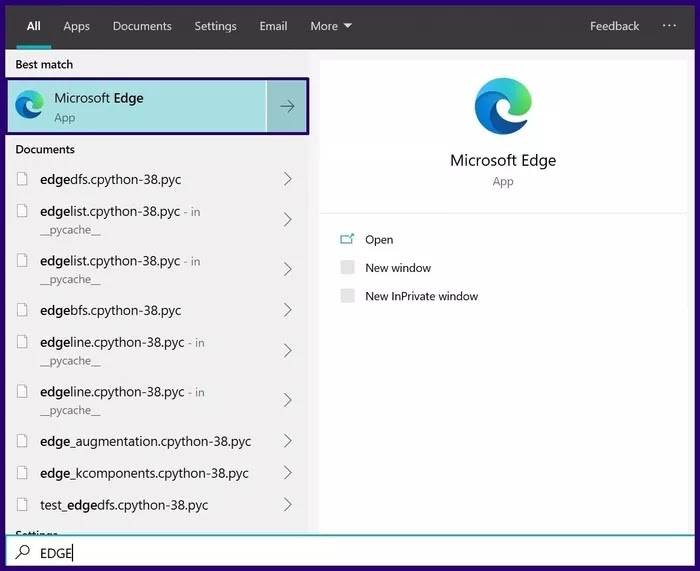Expand the arrow beside Microsoft Edge best match
The image size is (700, 571).
coord(287,106)
